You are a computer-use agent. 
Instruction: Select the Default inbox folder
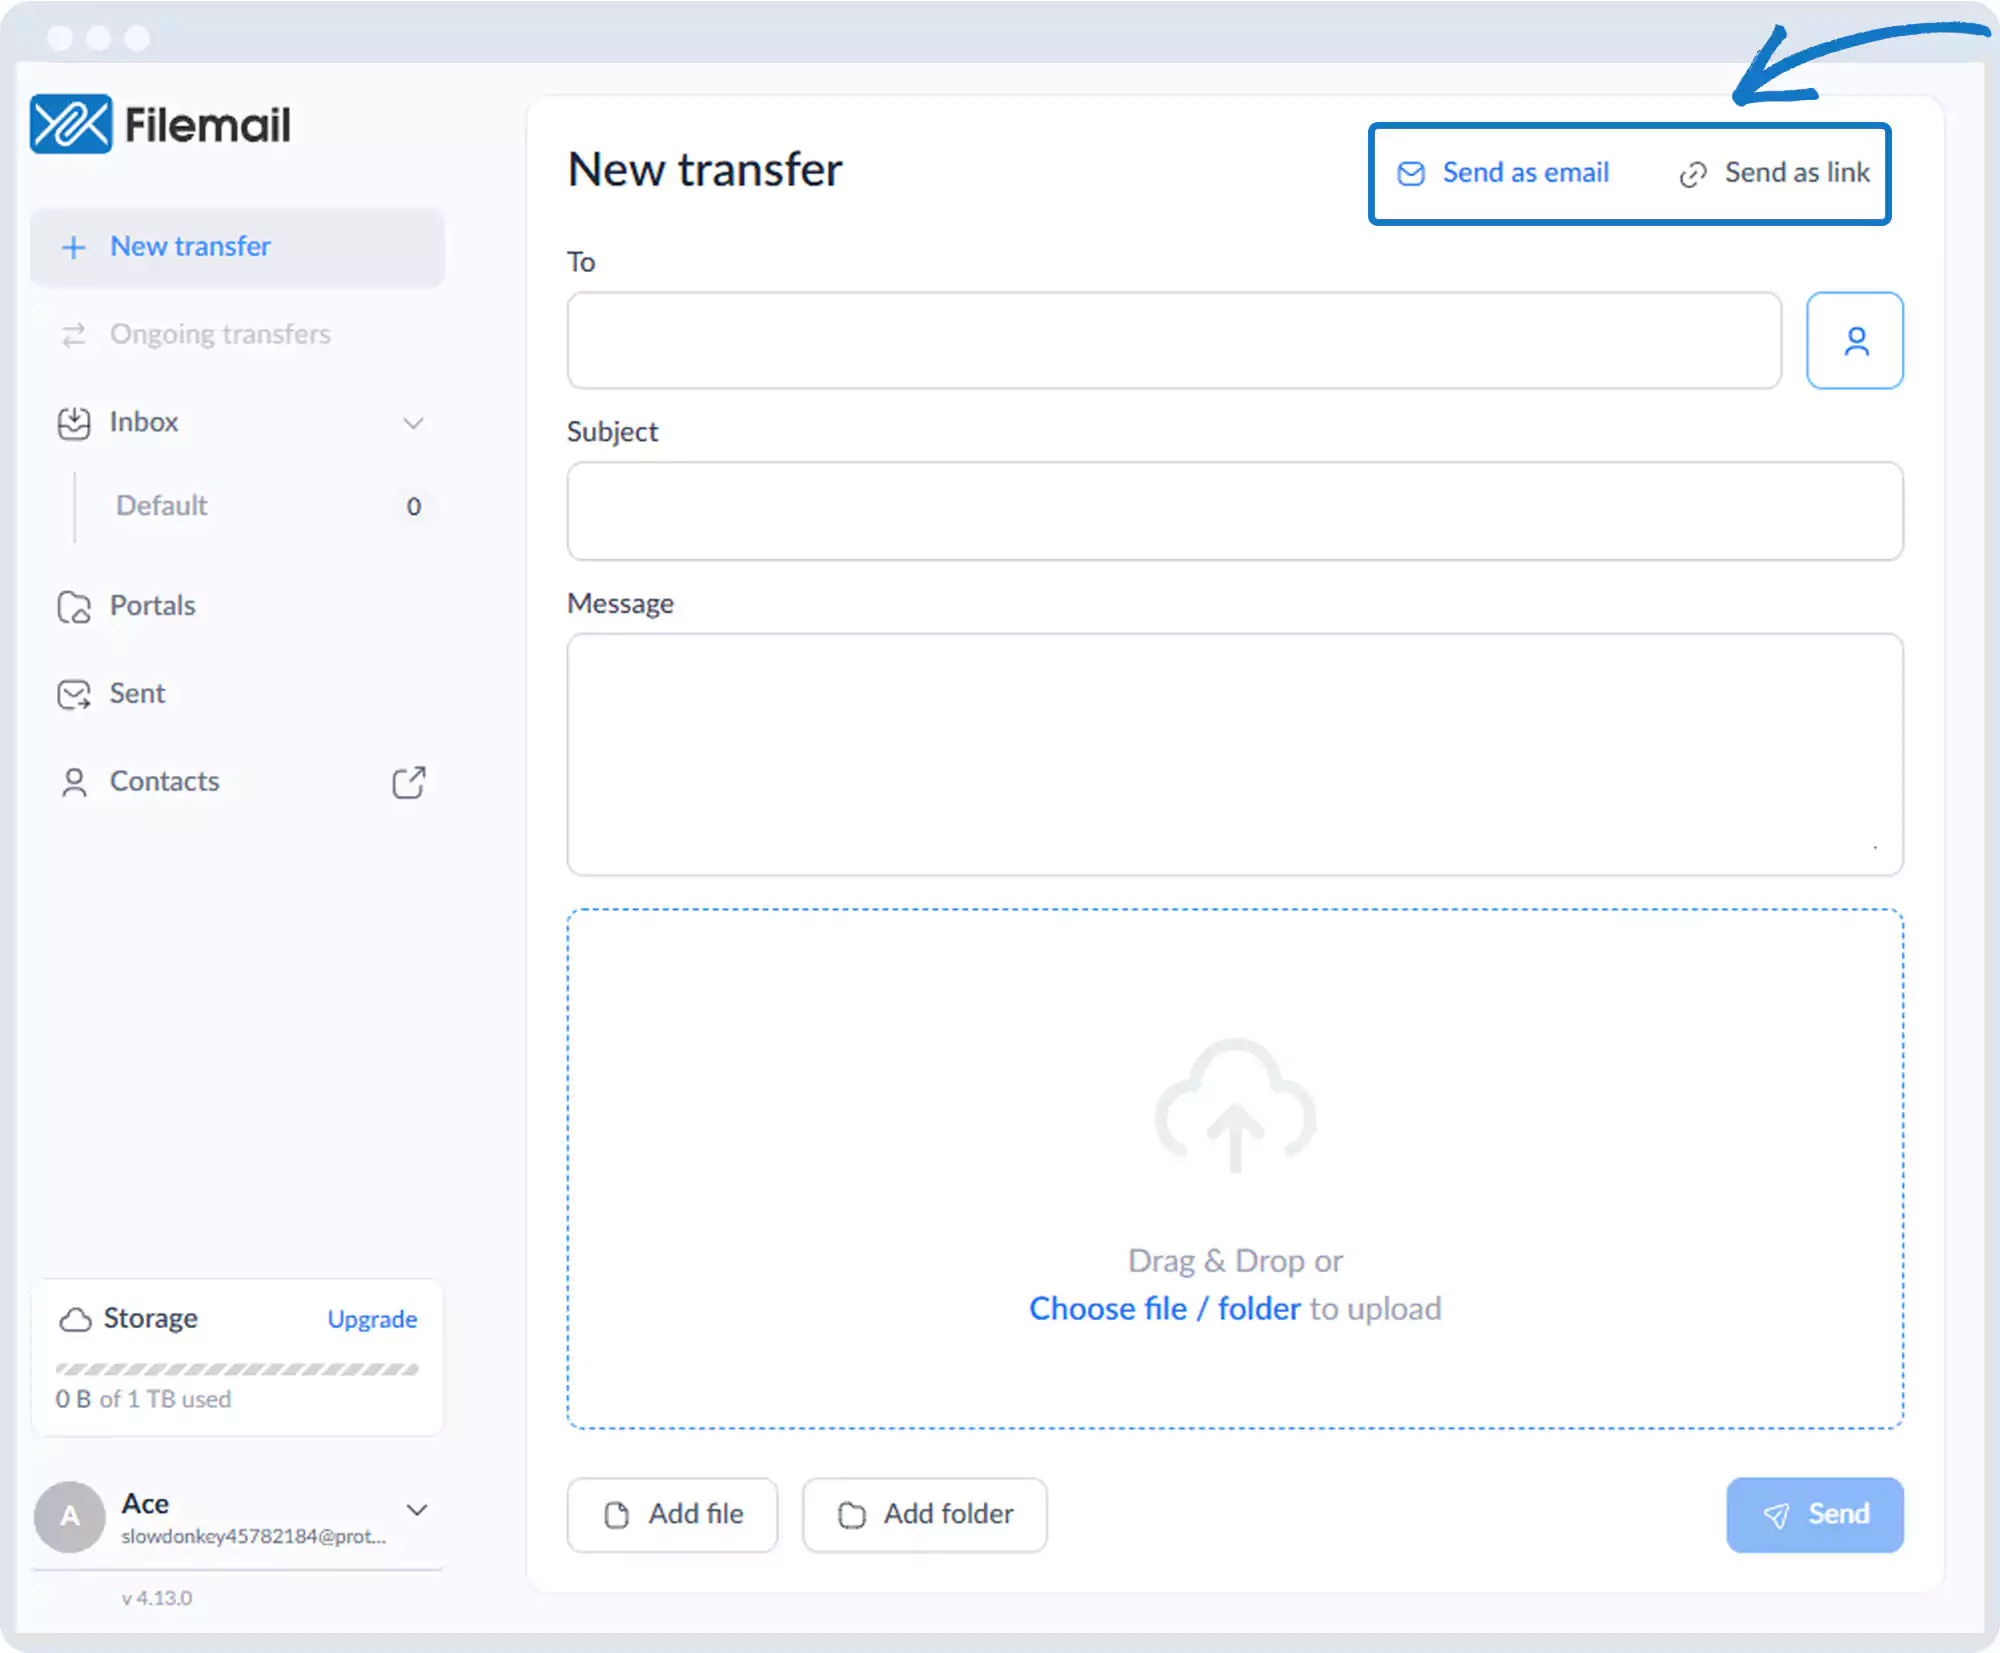tap(162, 506)
